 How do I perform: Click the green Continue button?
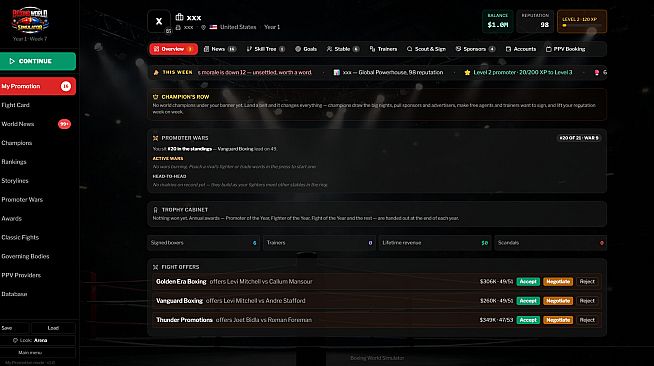(x=38, y=61)
